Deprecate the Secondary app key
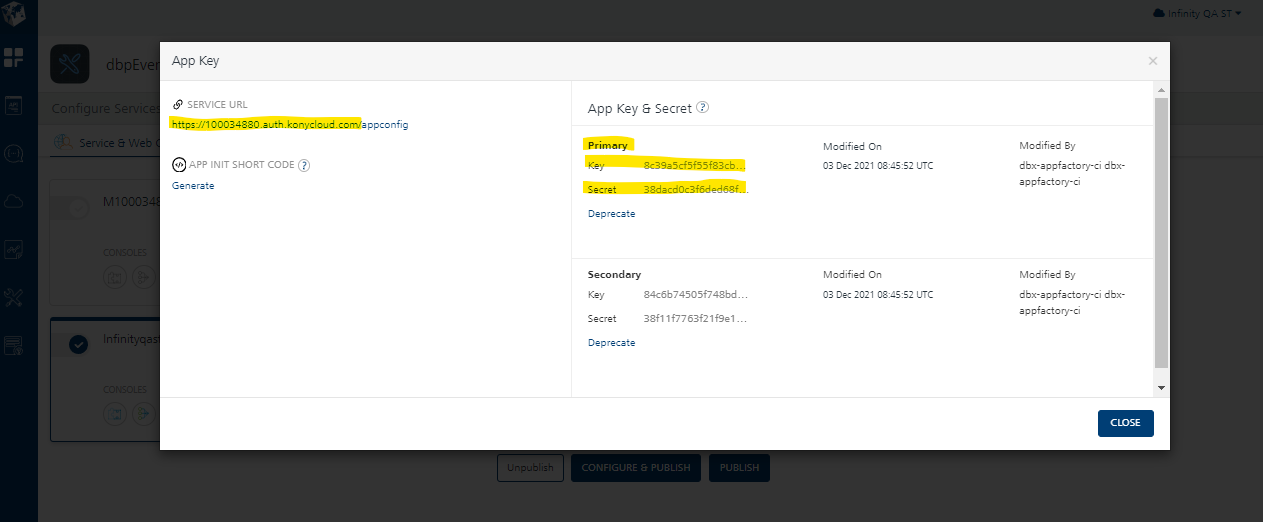 point(611,343)
